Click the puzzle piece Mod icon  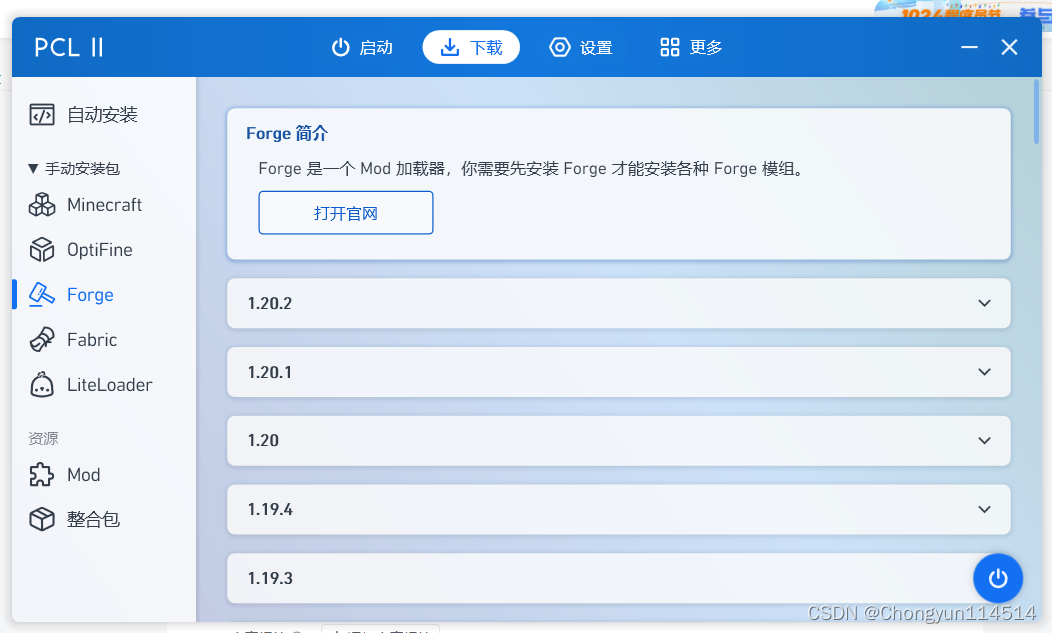click(42, 475)
